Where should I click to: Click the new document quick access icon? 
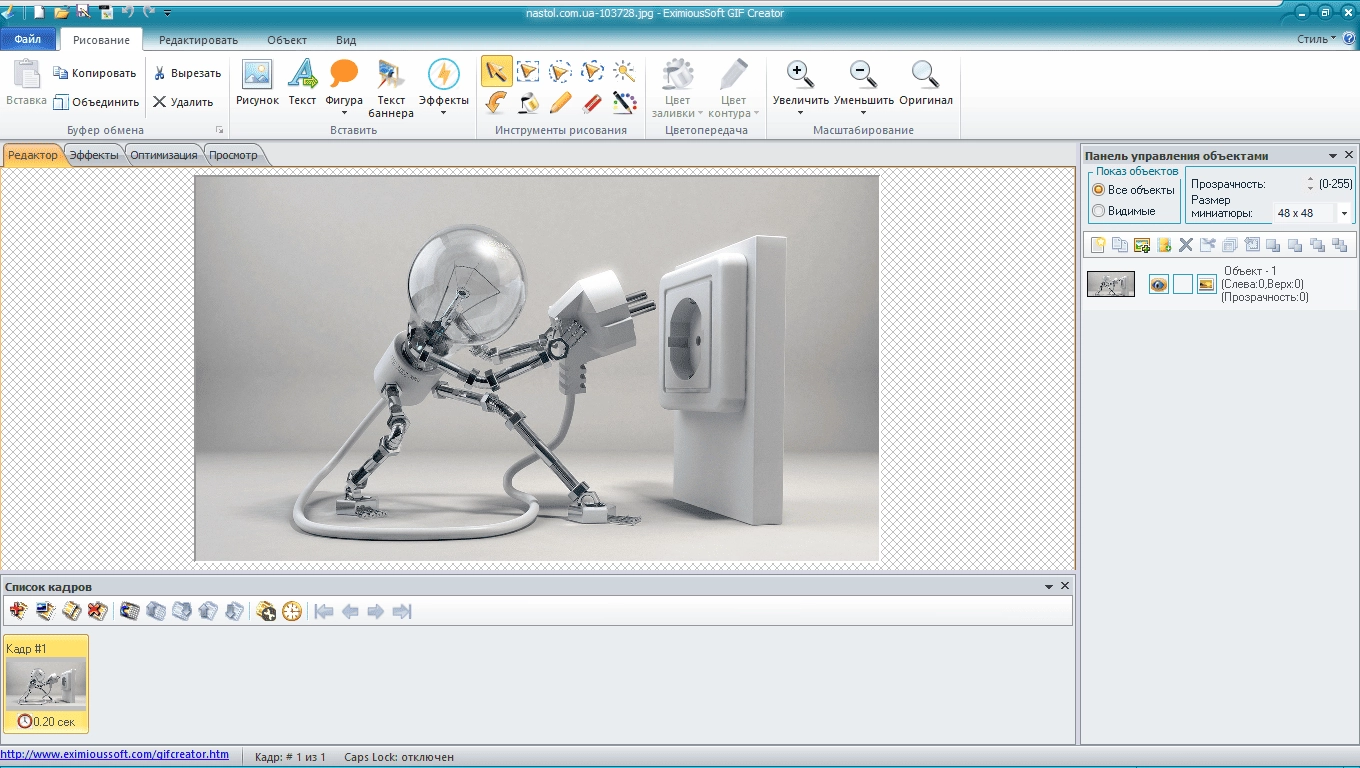tap(39, 12)
